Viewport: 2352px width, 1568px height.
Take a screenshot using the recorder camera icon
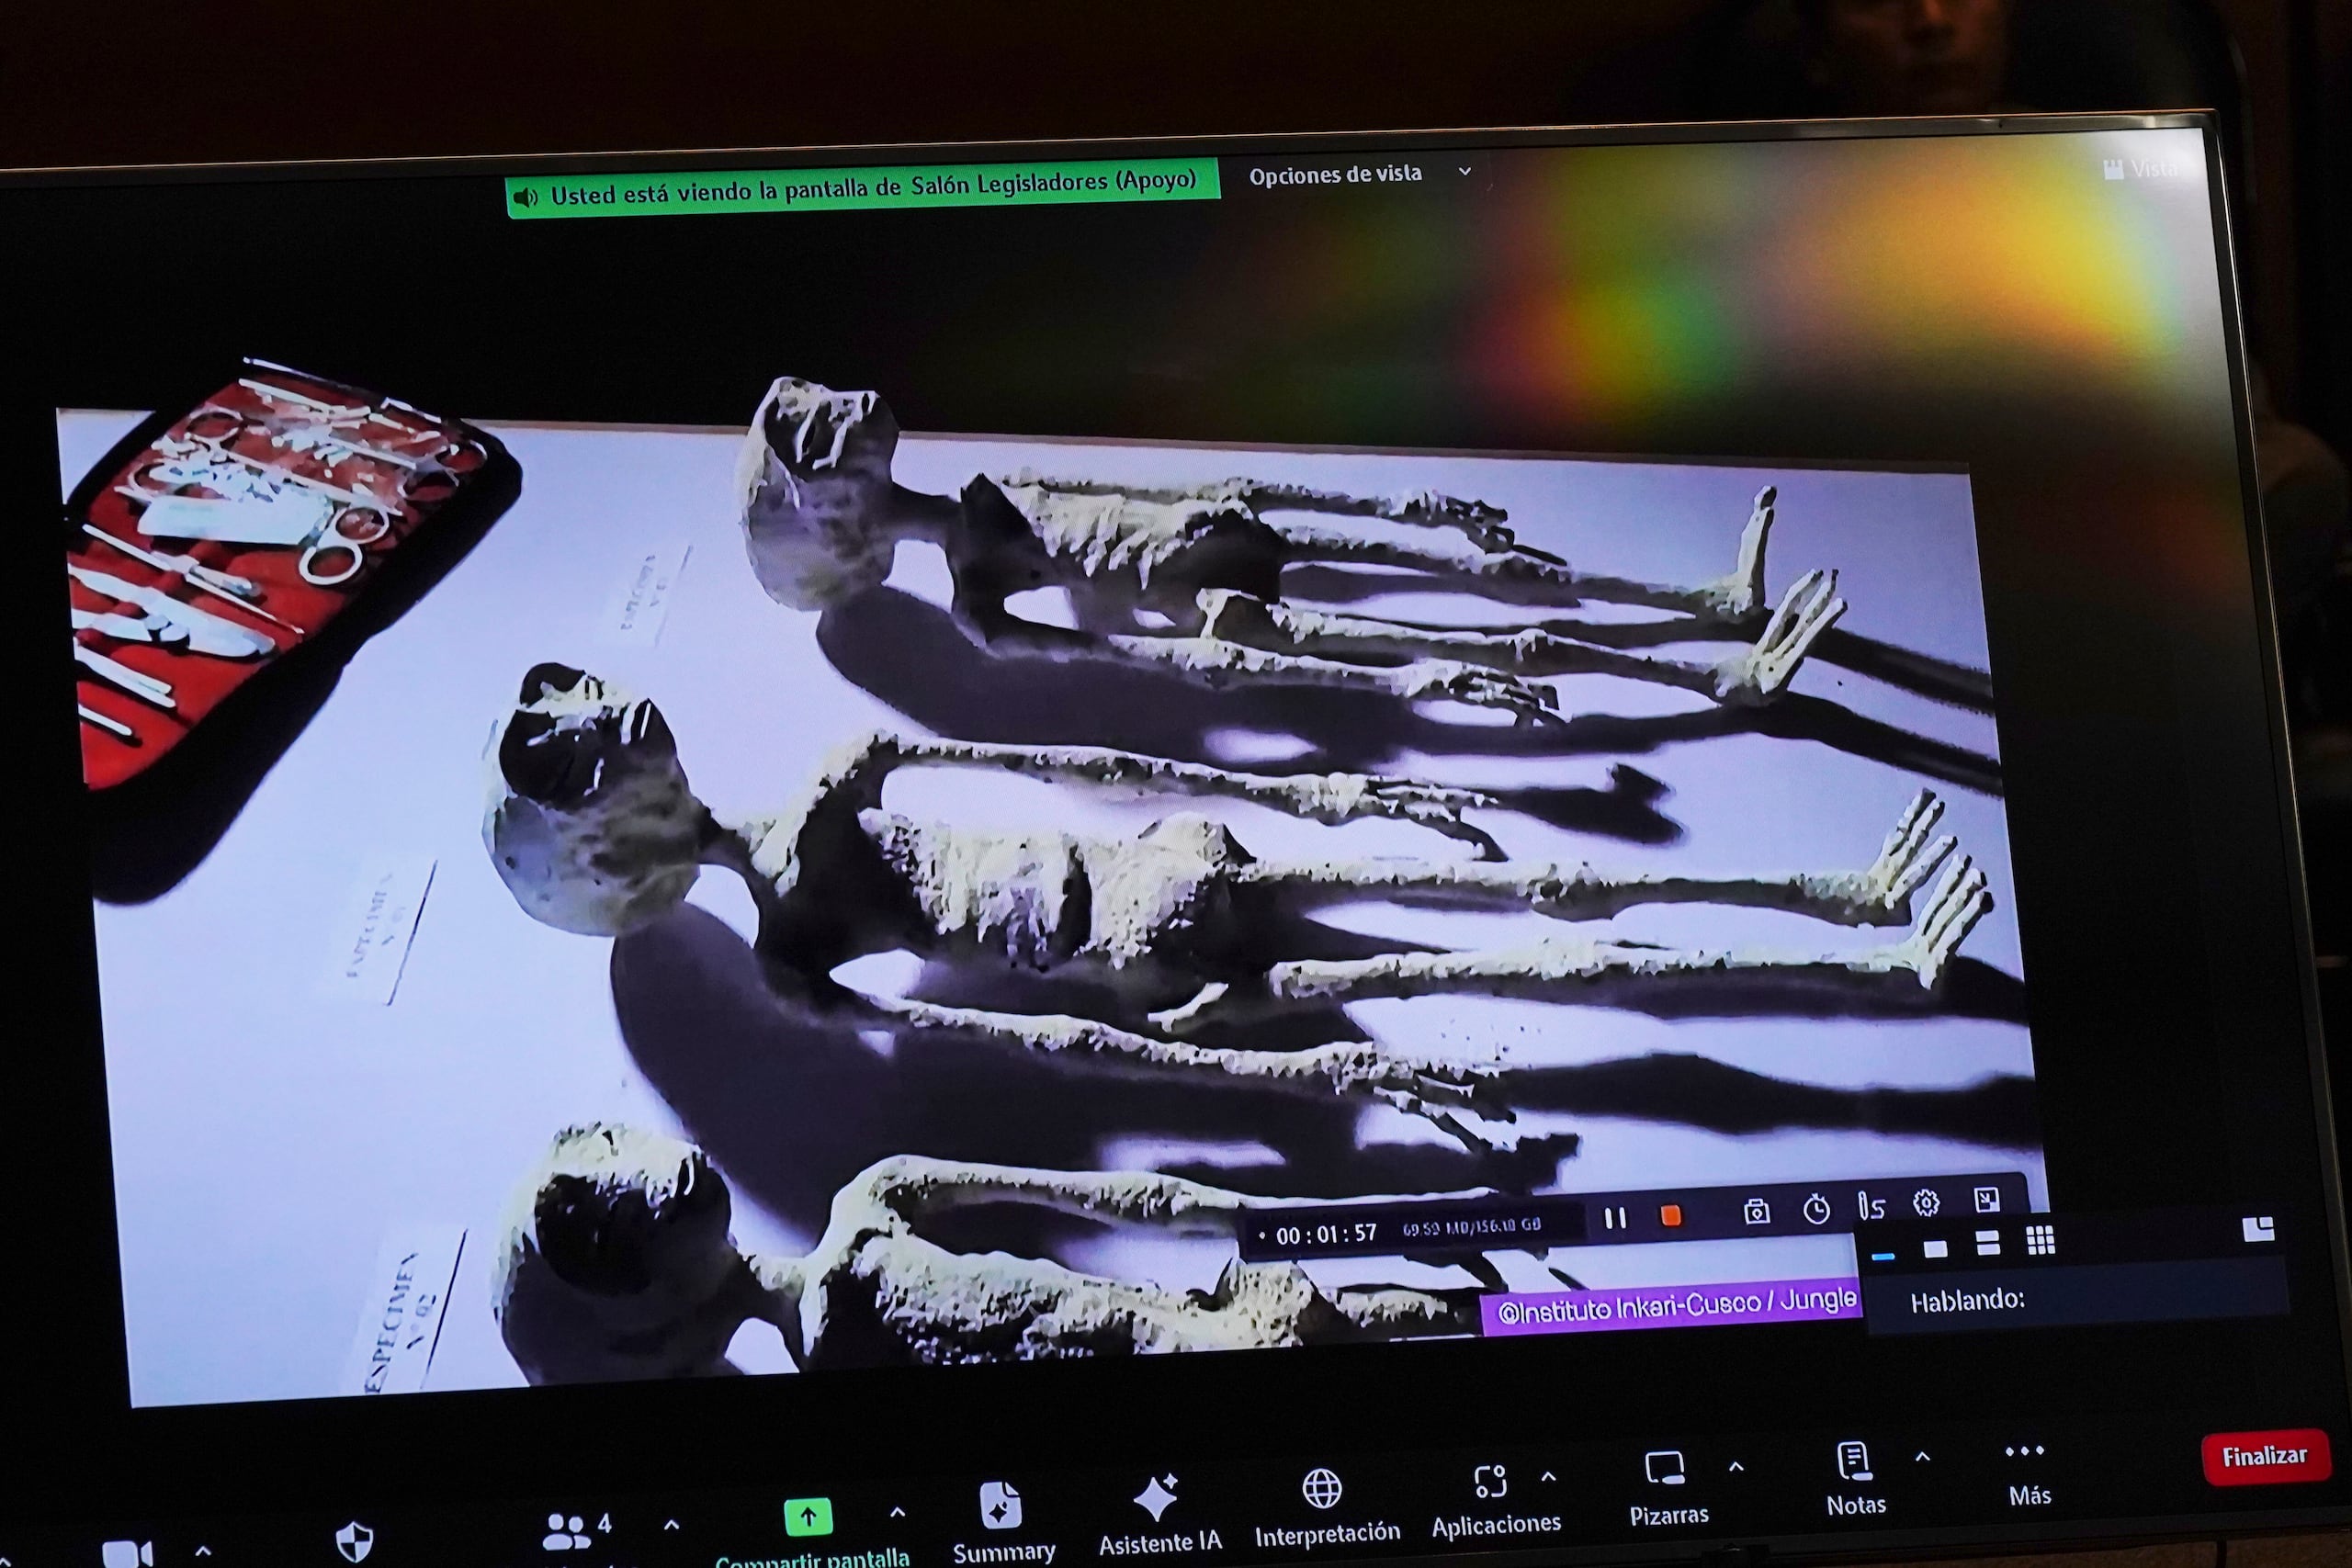coord(1758,1212)
